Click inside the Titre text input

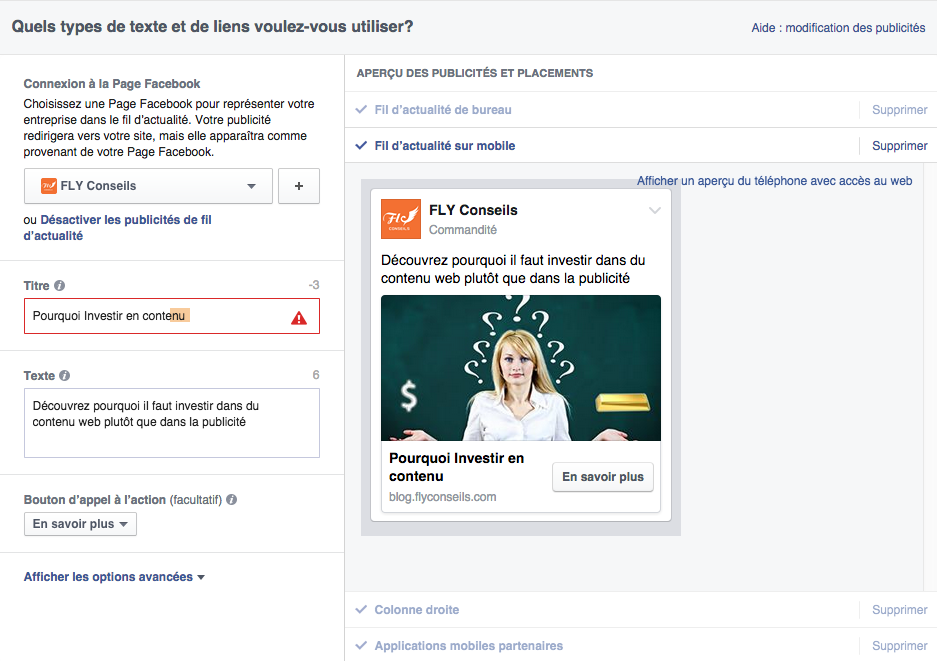150,315
